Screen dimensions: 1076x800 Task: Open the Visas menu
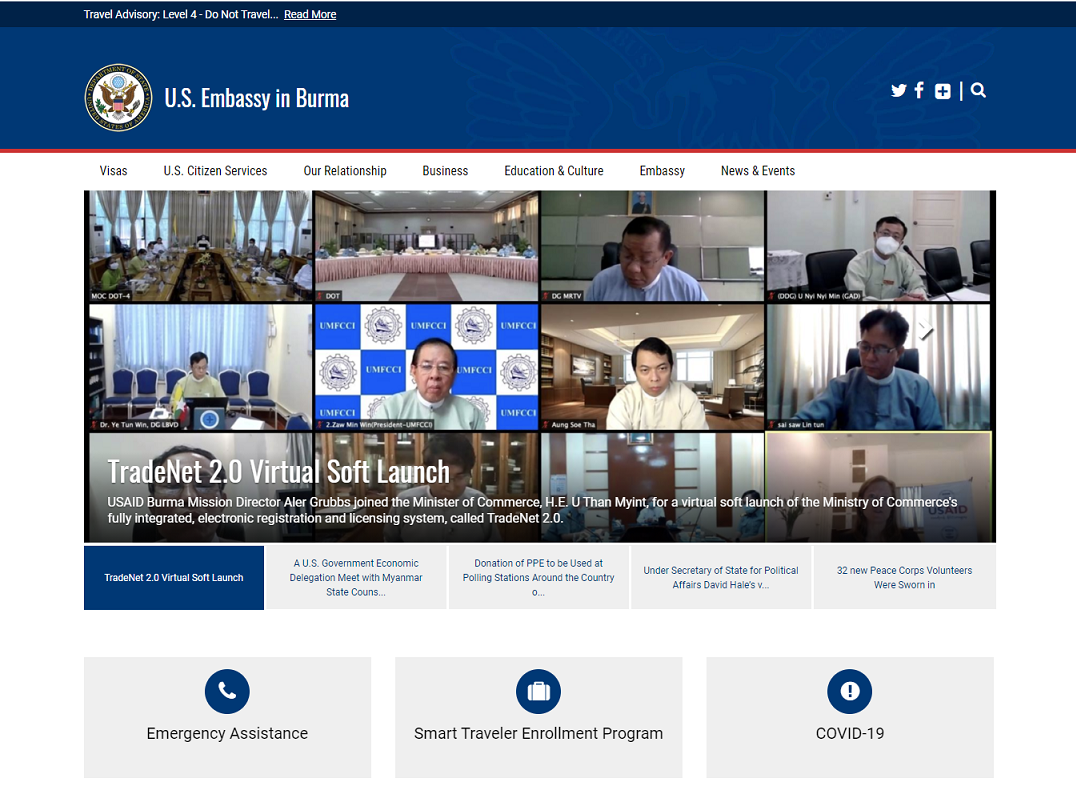(113, 171)
